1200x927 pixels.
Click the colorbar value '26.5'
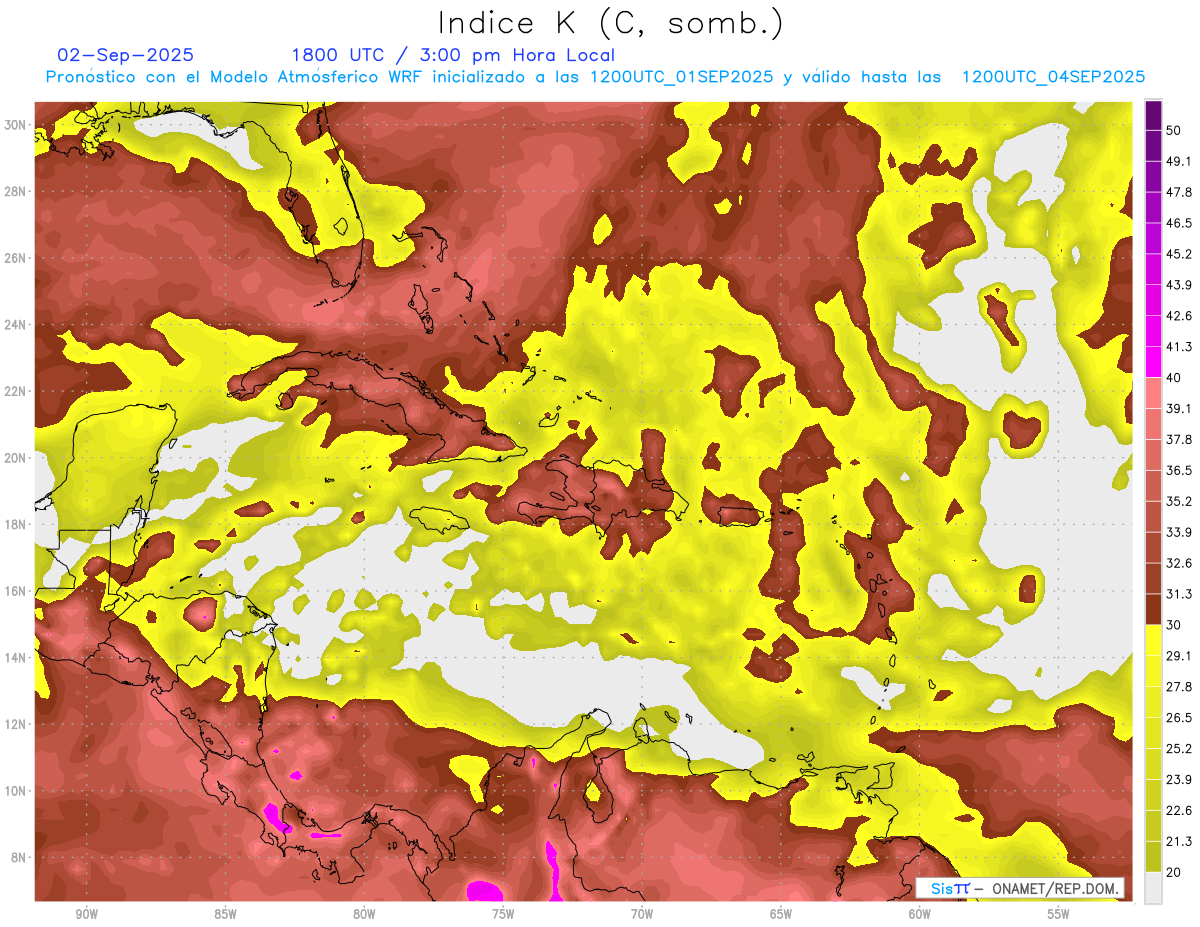pos(1179,718)
